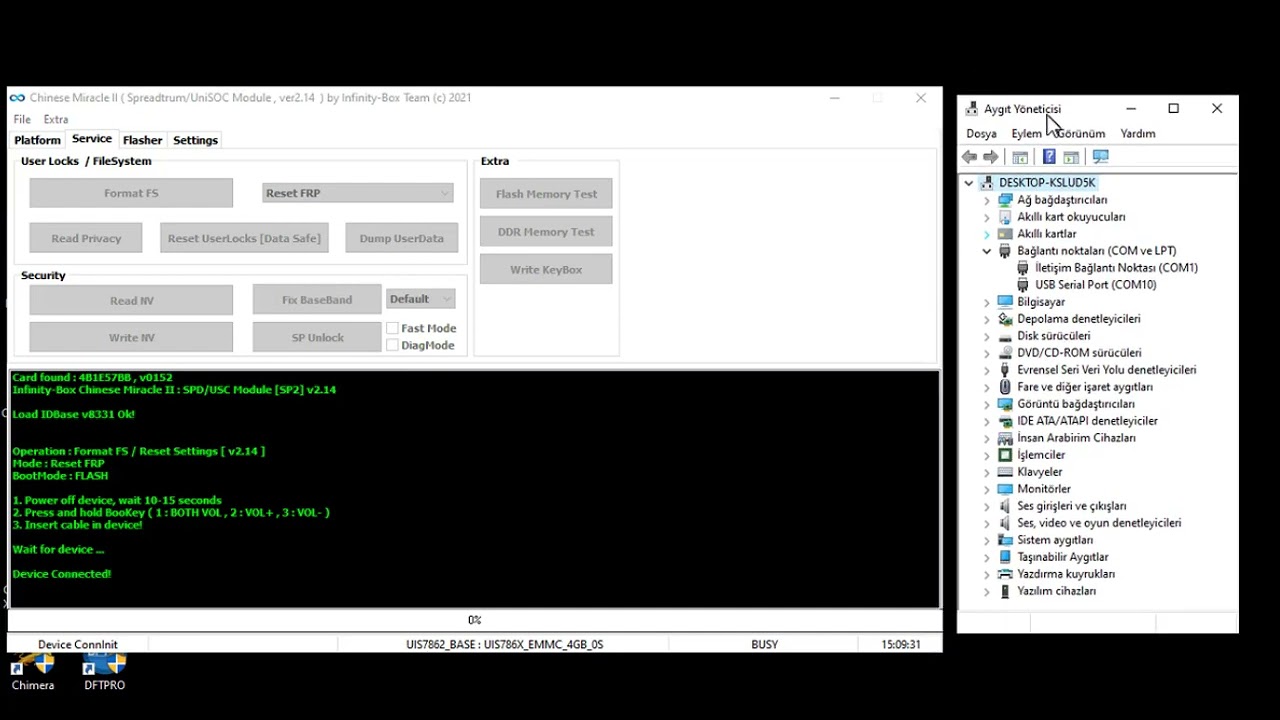Scan for hardware changes via monitor icon
The height and width of the screenshot is (720, 1280).
coord(1101,157)
